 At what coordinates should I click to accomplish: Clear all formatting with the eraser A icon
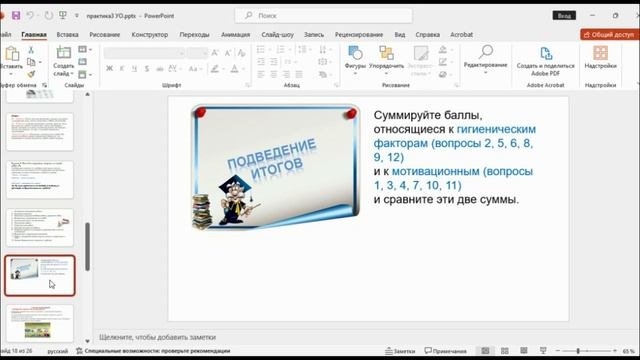241,53
